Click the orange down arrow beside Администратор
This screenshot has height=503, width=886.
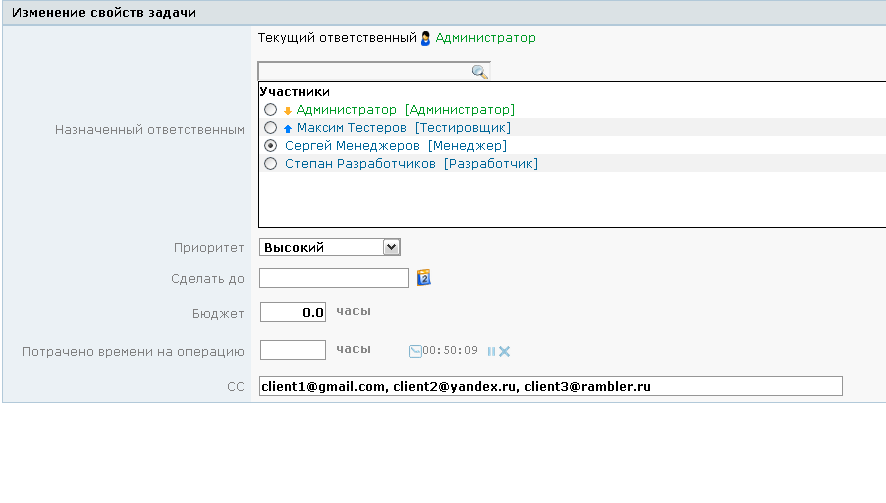pos(288,111)
